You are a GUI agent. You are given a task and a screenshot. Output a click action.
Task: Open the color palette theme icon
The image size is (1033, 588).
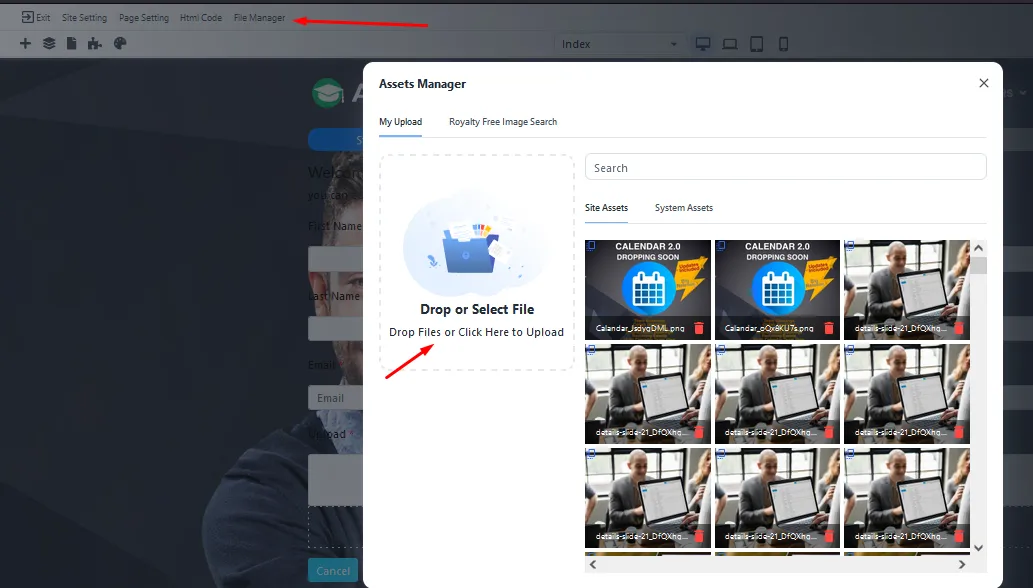[x=120, y=43]
